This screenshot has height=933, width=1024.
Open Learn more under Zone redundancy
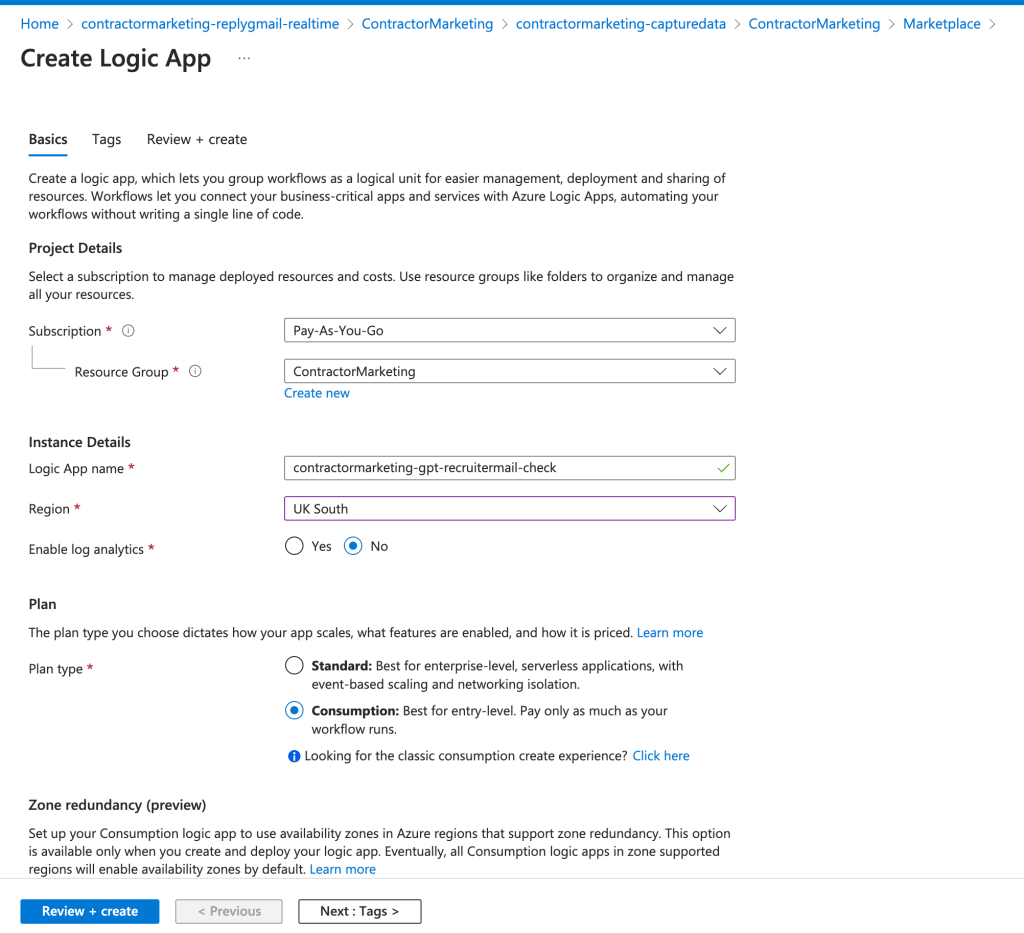(342, 870)
